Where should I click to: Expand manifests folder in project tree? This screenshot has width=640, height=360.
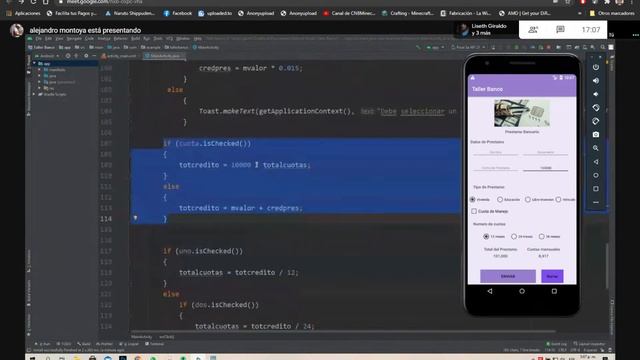[40, 70]
